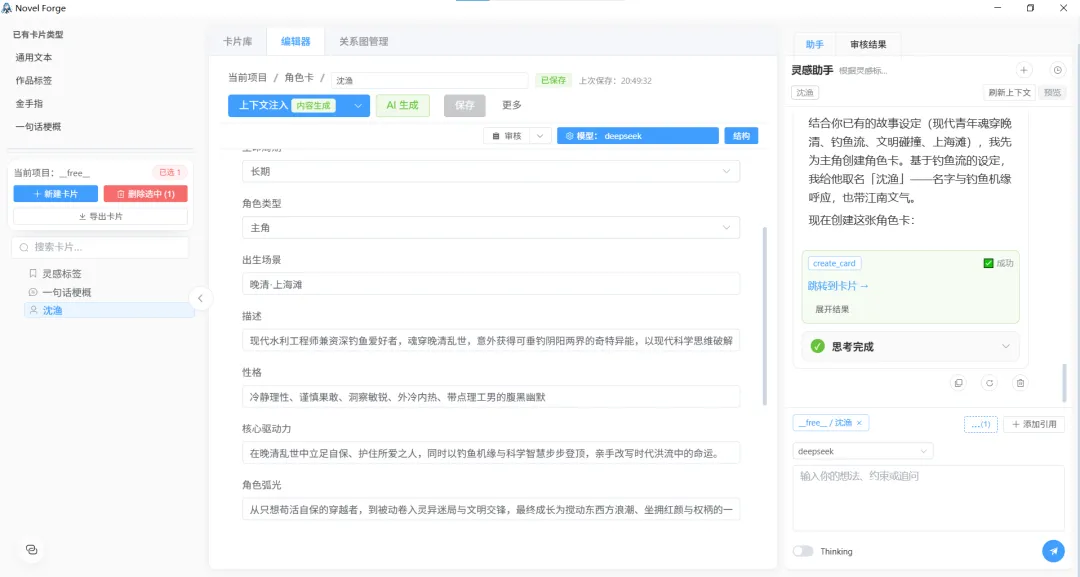Open the 更多 menu

(x=512, y=105)
